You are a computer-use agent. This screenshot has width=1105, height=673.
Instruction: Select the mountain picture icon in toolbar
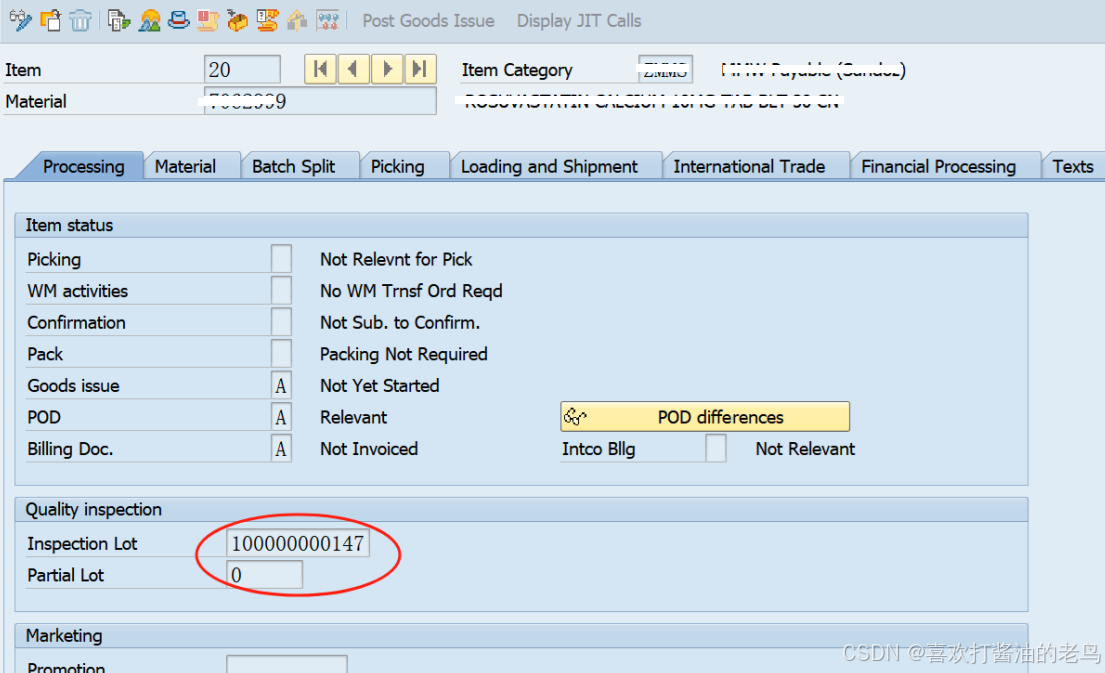pos(149,19)
